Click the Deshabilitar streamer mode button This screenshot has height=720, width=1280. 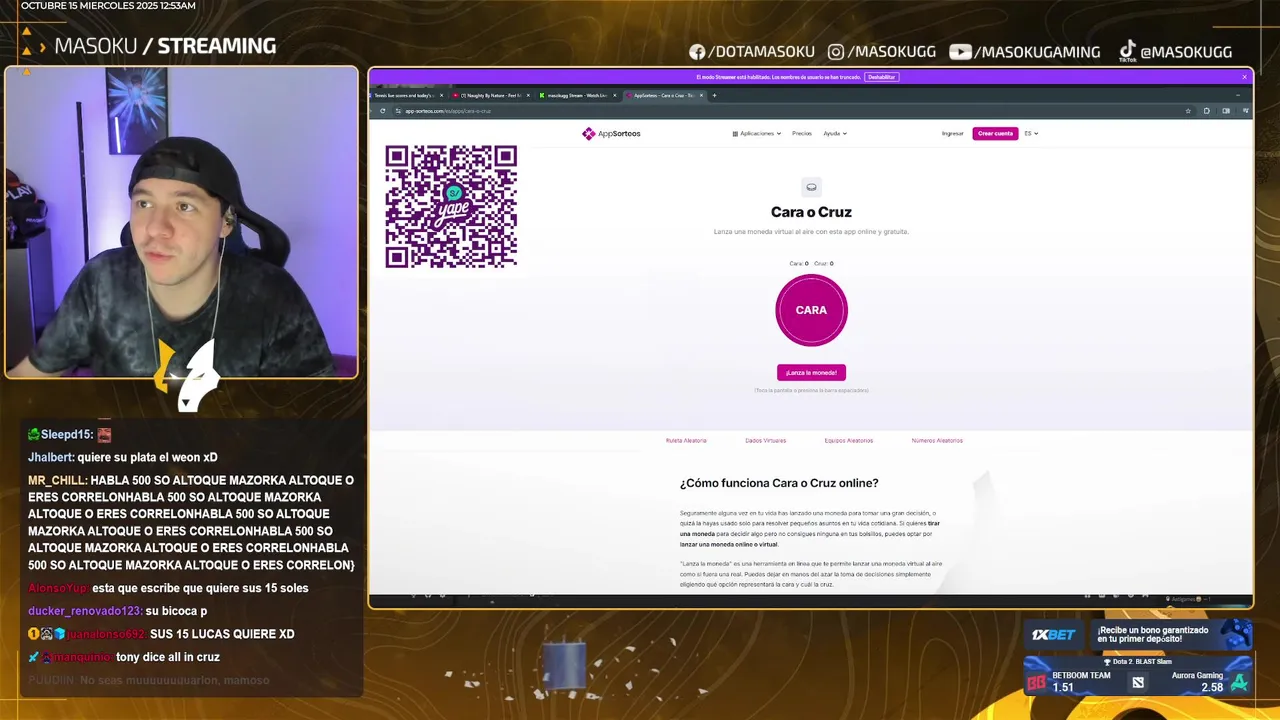[881, 77]
